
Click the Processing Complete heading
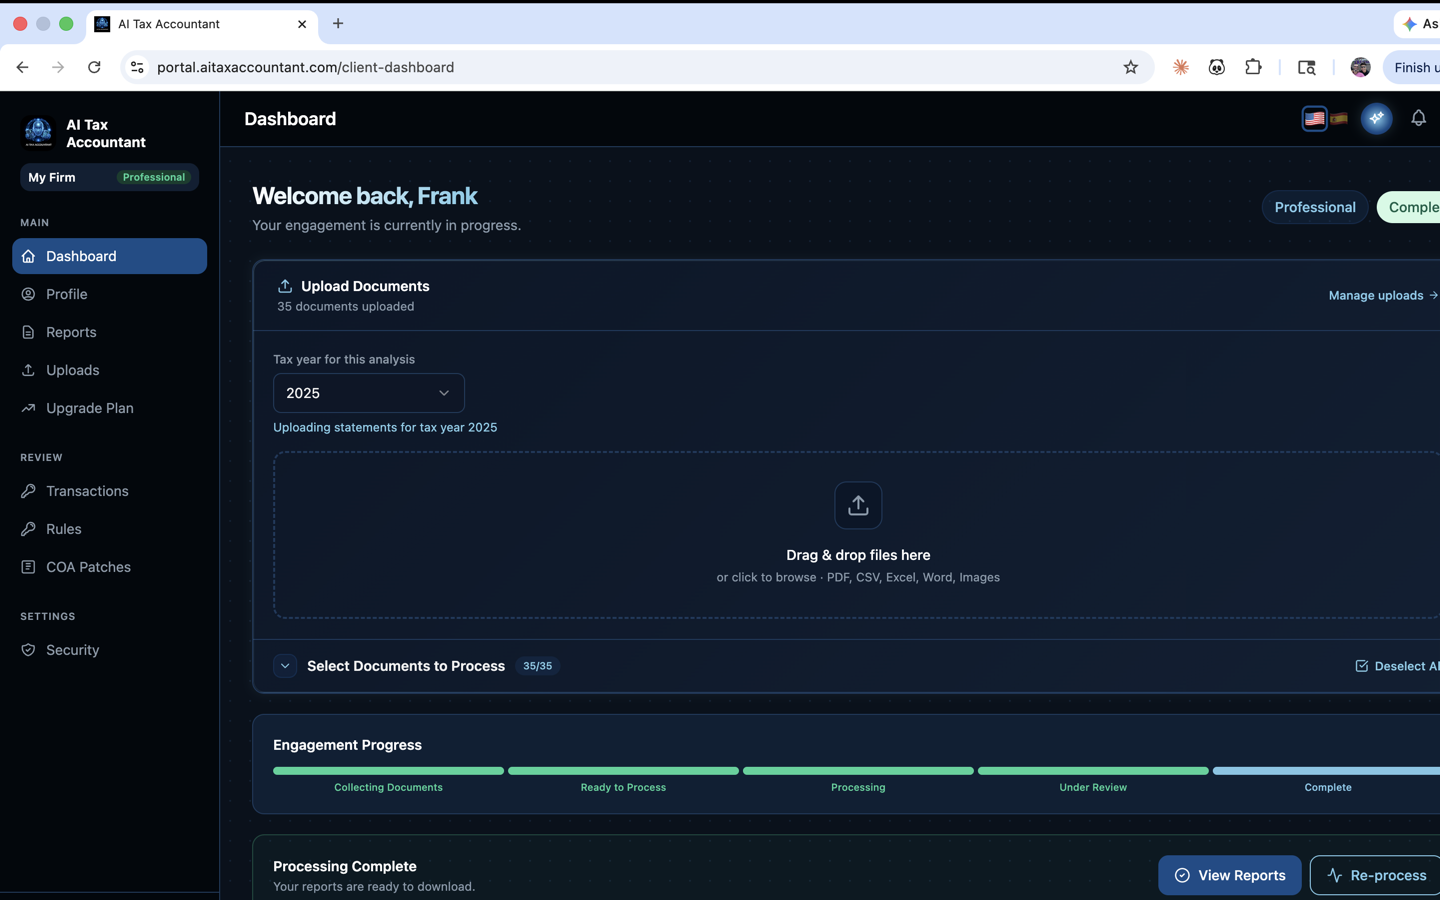(x=345, y=866)
